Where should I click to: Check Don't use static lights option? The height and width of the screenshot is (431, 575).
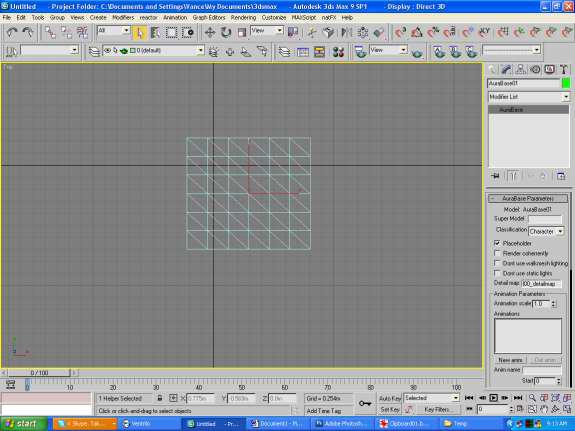coord(497,273)
